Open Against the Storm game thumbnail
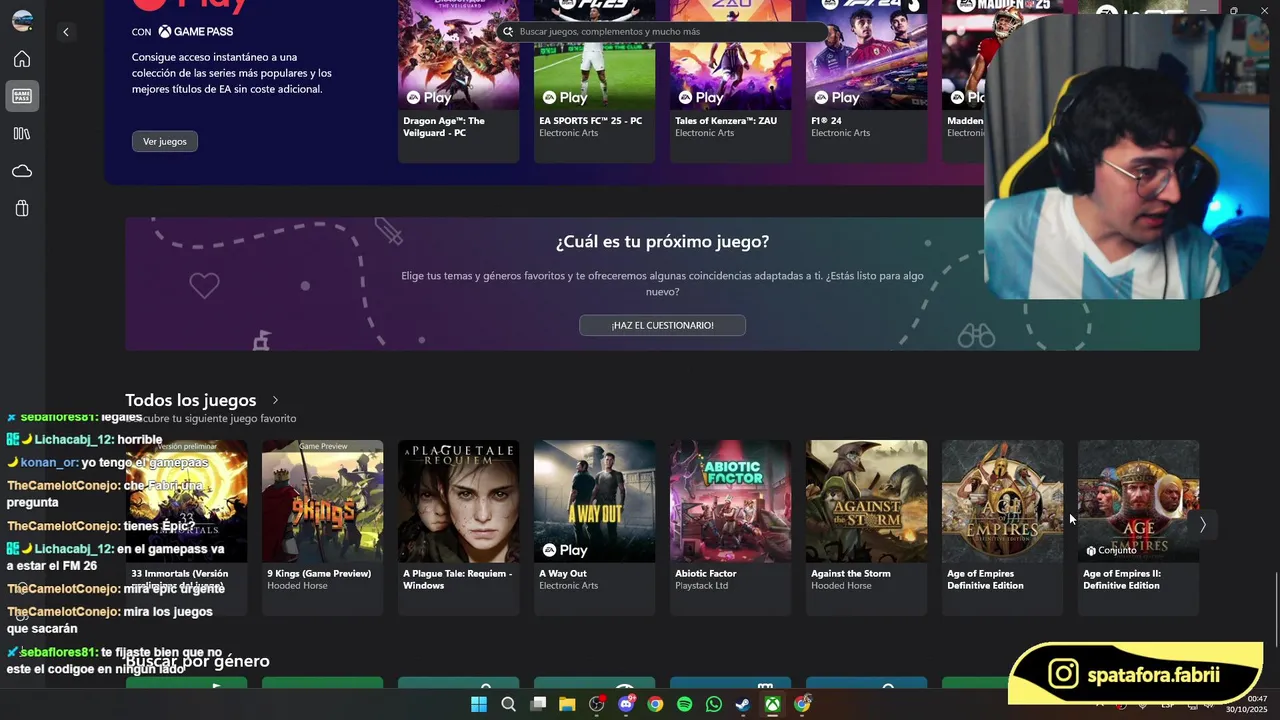This screenshot has height=720, width=1280. click(866, 501)
